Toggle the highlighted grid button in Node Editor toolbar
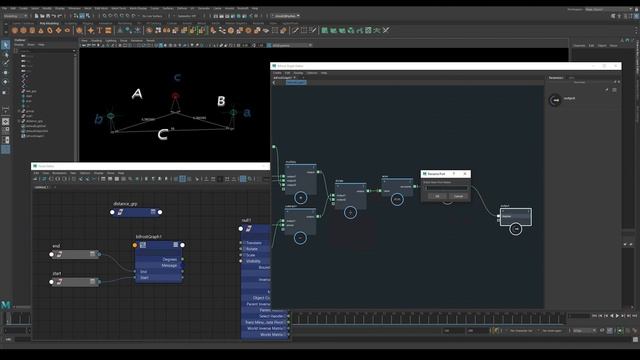This screenshot has width=640, height=360. (x=182, y=179)
